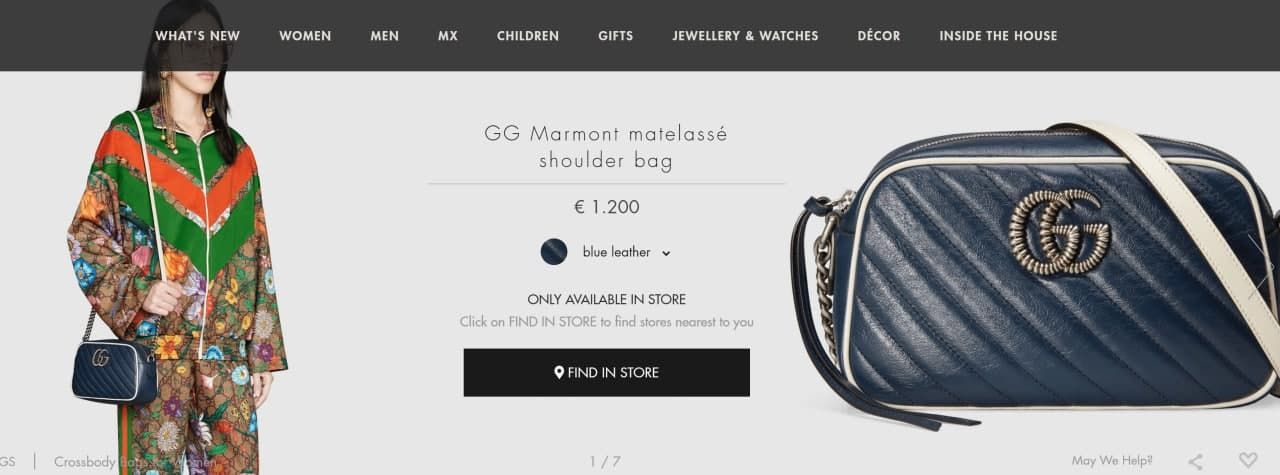Click the FIND IN STORE button

coord(606,372)
